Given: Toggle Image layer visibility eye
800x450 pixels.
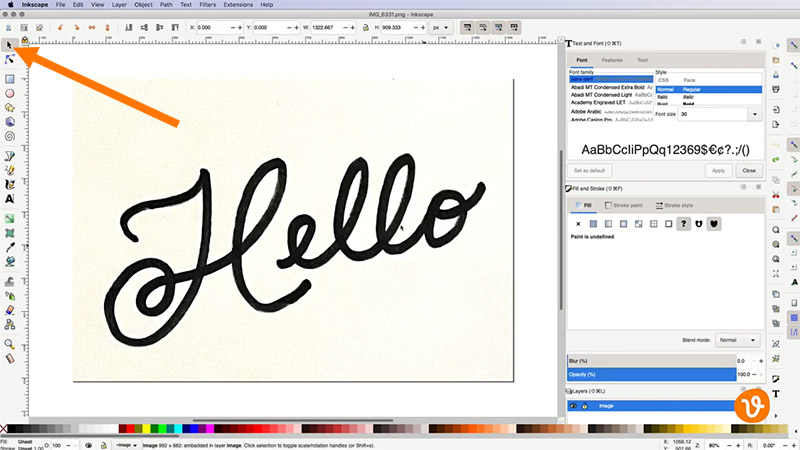Looking at the screenshot, I should [x=573, y=406].
